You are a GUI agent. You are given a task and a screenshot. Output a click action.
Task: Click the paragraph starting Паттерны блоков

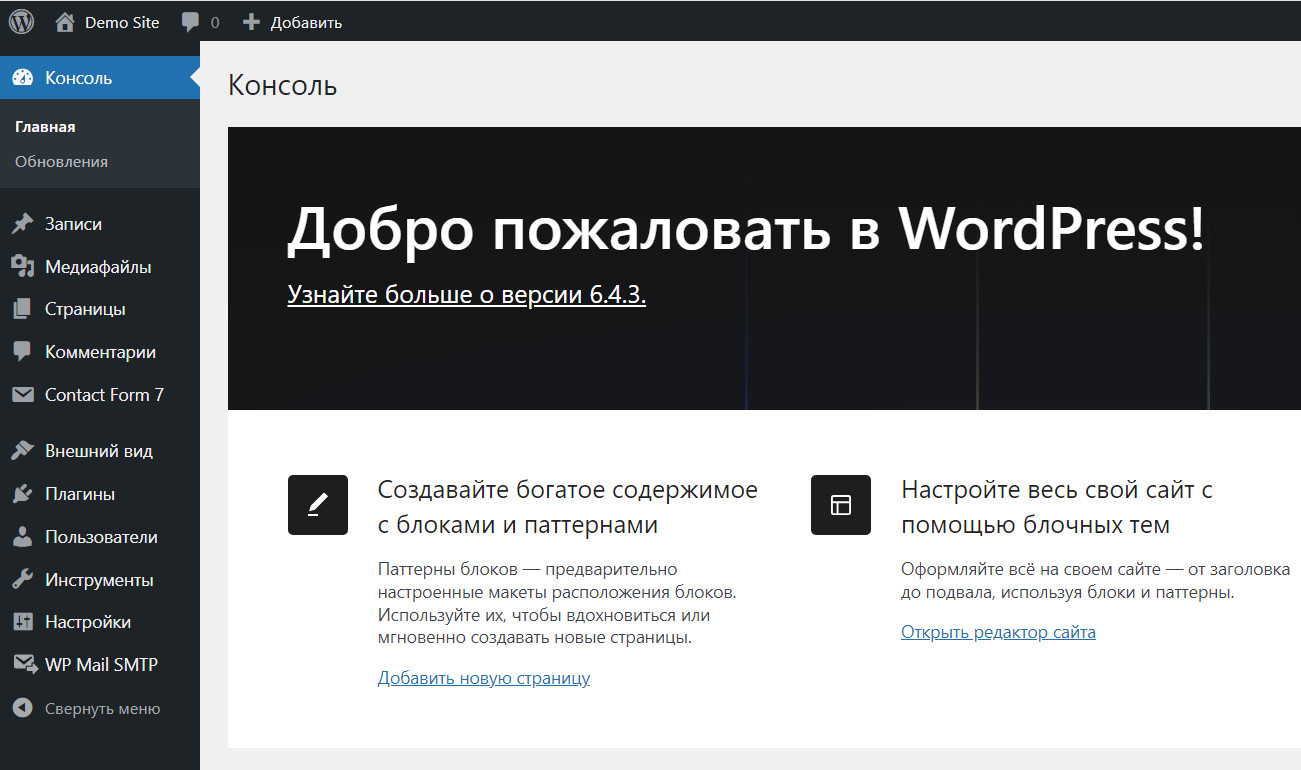pos(558,603)
